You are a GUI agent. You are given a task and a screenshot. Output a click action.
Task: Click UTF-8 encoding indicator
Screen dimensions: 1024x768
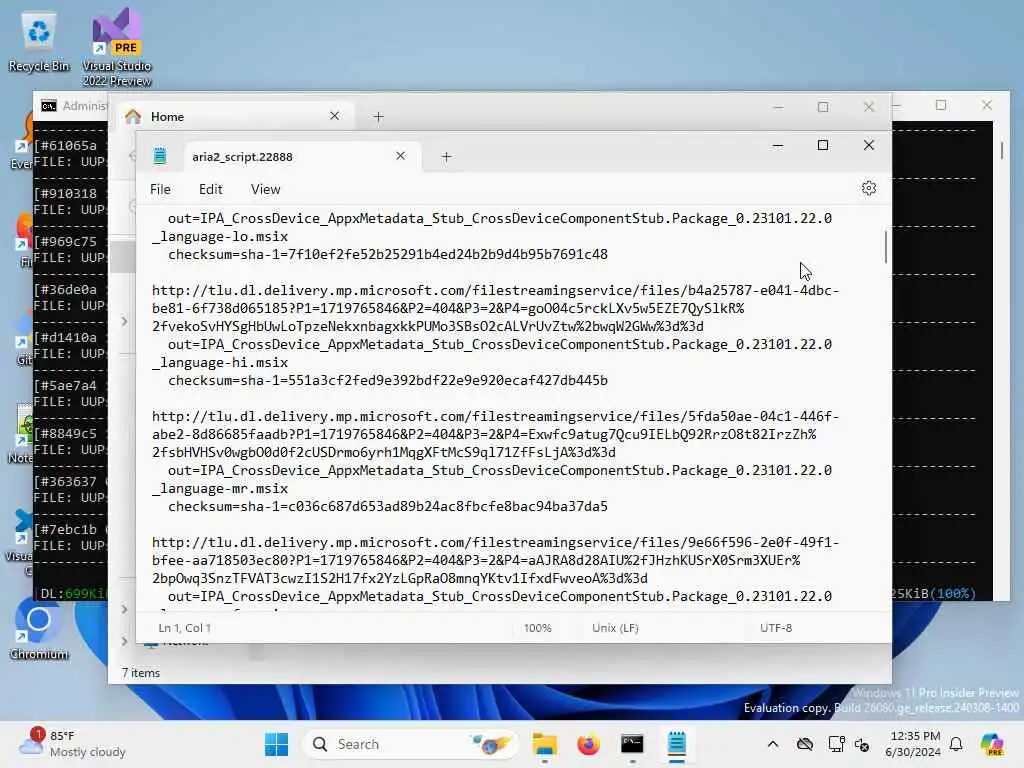[775, 628]
